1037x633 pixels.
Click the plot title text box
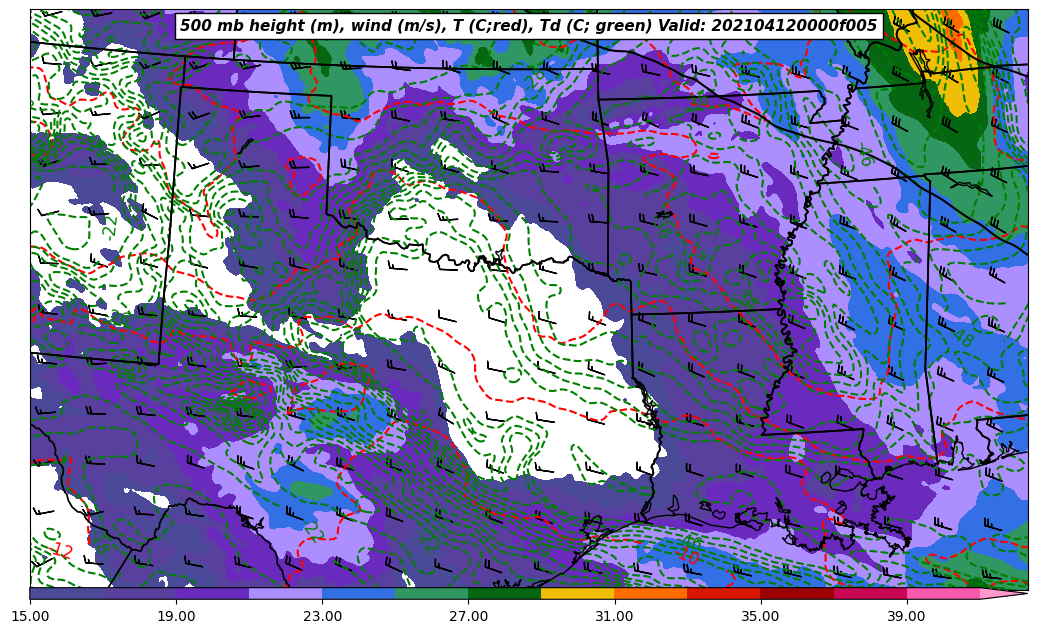pyautogui.click(x=528, y=26)
